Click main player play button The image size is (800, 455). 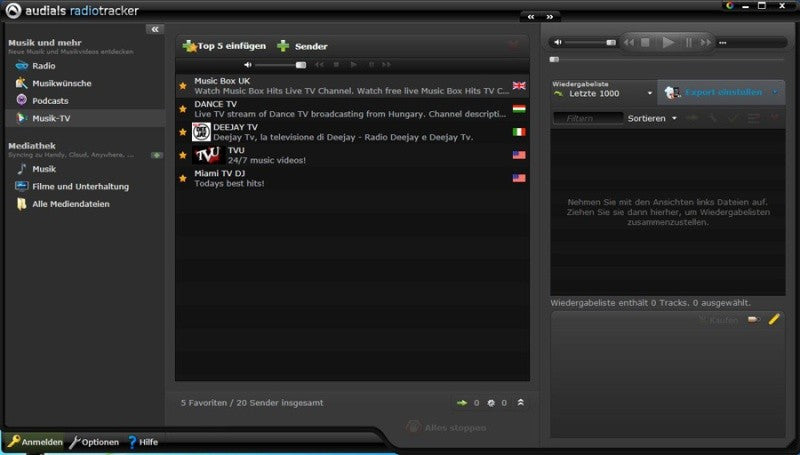[668, 42]
